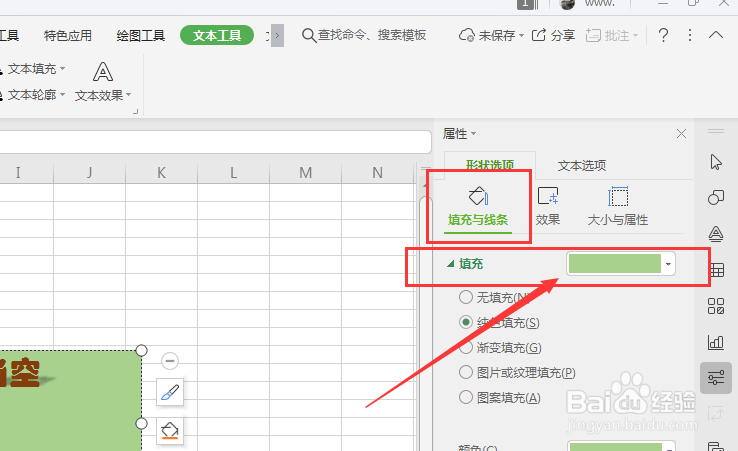Switch to the 绘图工具 ribbon tab
The image size is (738, 451).
click(x=141, y=35)
